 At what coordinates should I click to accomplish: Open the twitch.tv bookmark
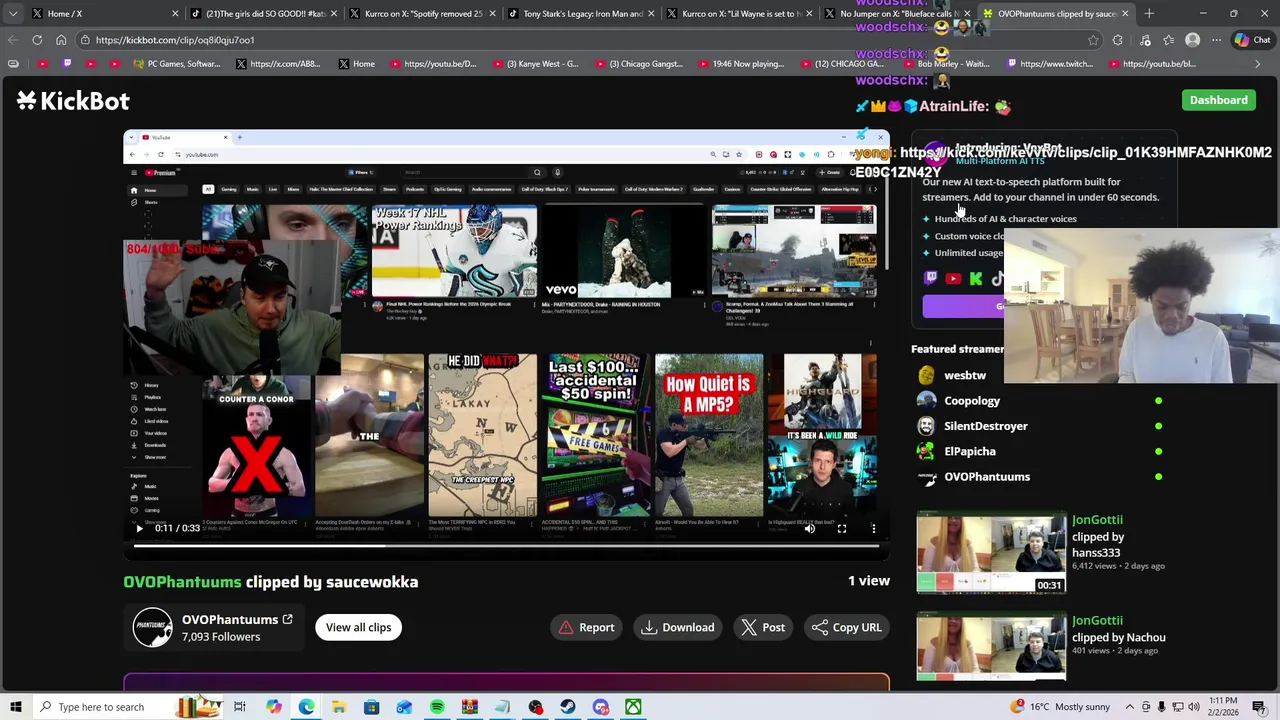1052,64
